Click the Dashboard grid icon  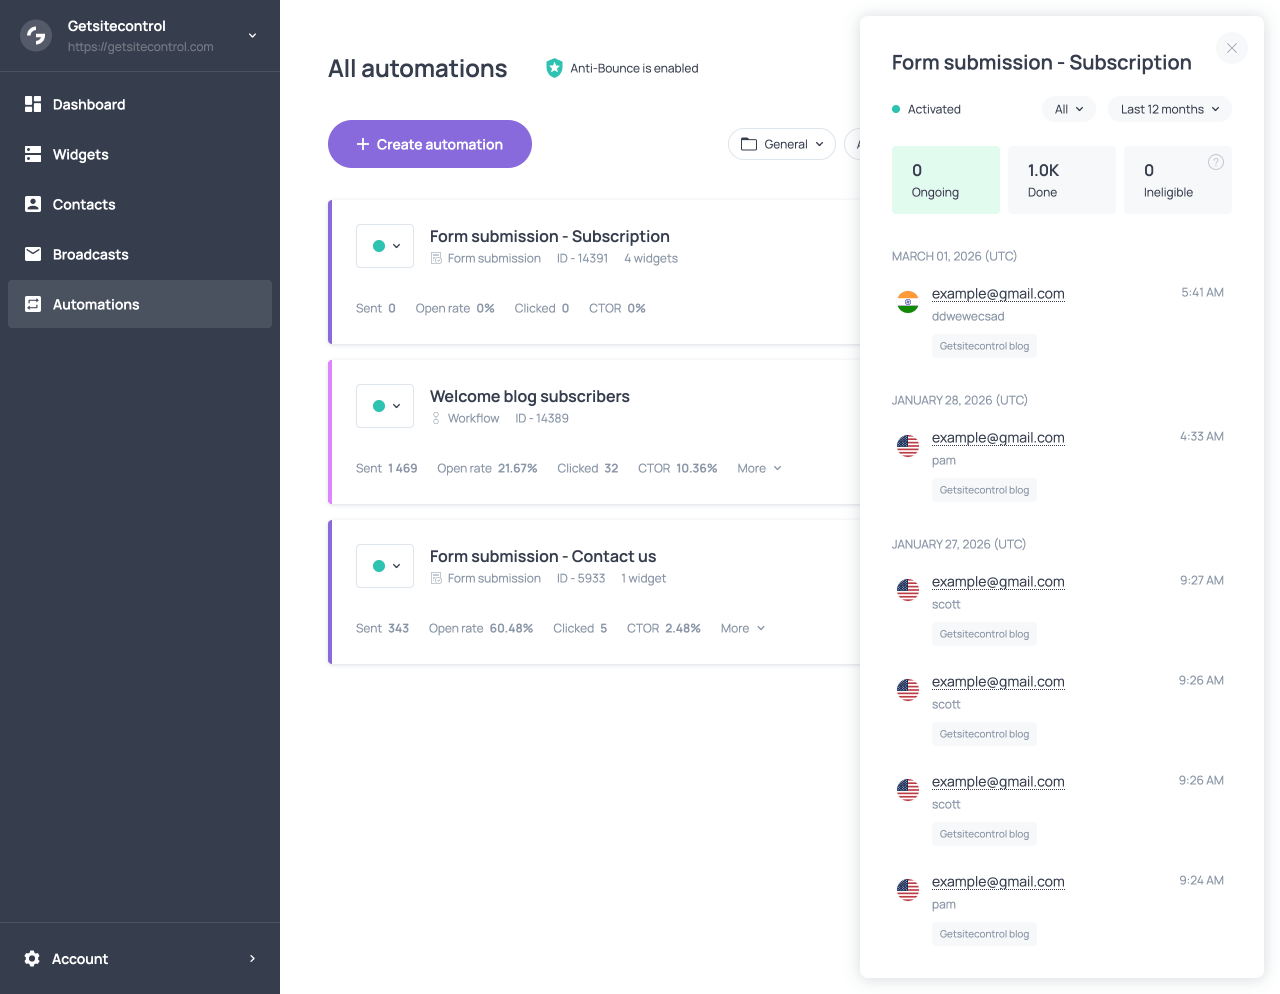pos(33,104)
